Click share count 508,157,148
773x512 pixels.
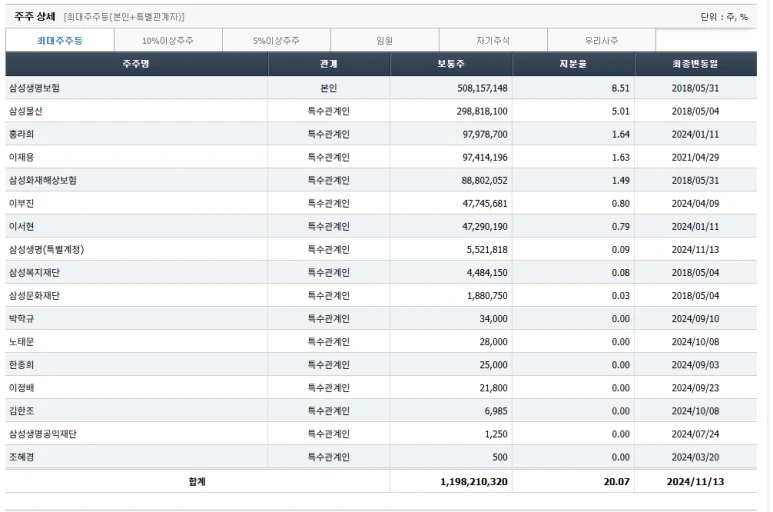(482, 88)
